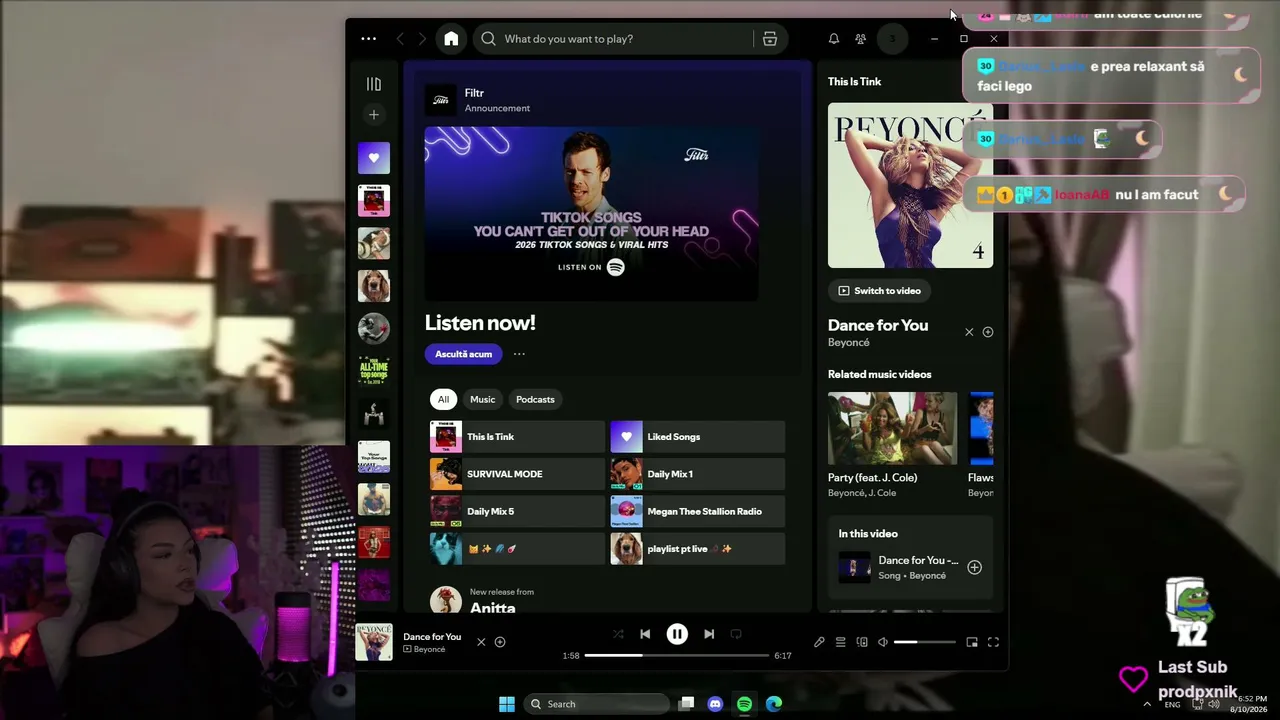Go to Spotify Home
Screen dimensions: 1280x720
pos(451,39)
